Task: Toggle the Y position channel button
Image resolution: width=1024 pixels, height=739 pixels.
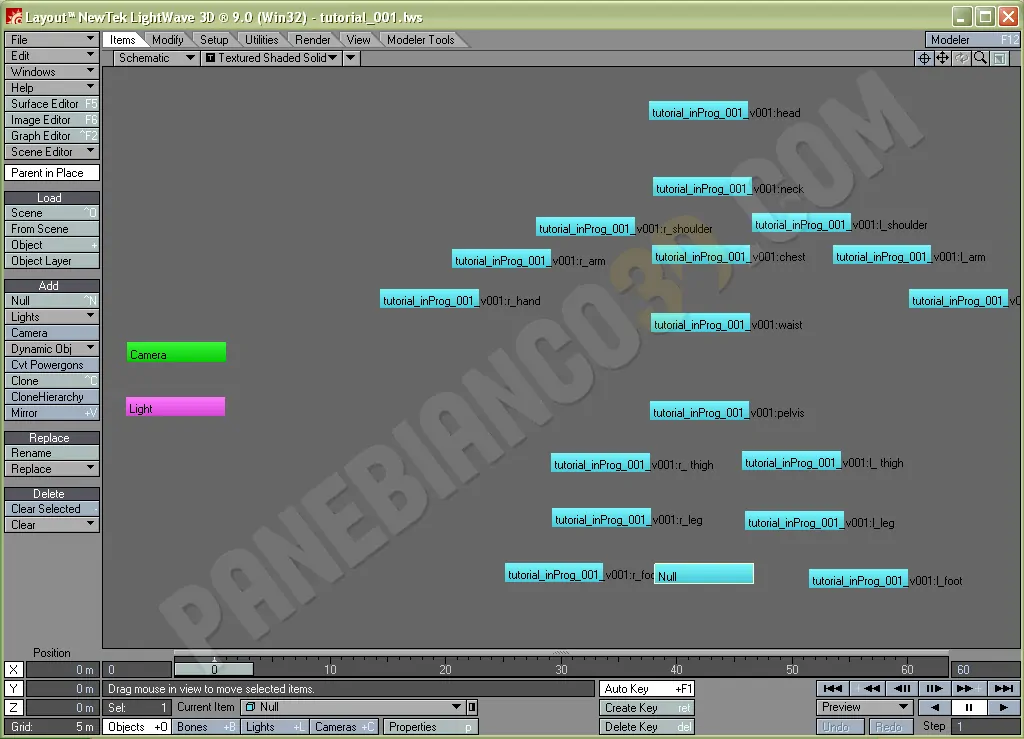Action: point(14,688)
